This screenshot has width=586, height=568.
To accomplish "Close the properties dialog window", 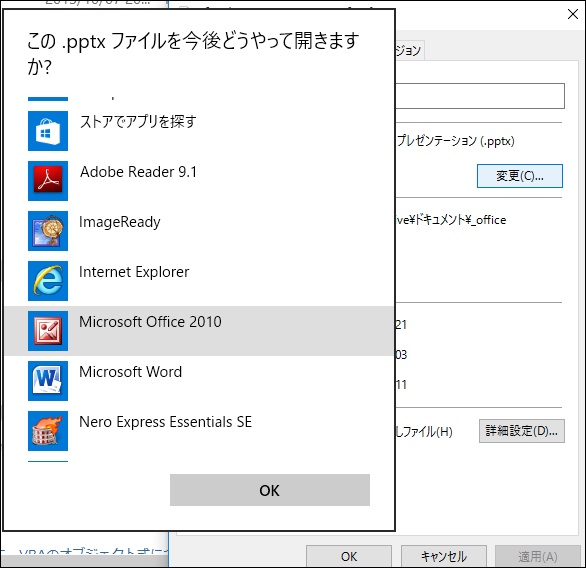I will (573, 15).
